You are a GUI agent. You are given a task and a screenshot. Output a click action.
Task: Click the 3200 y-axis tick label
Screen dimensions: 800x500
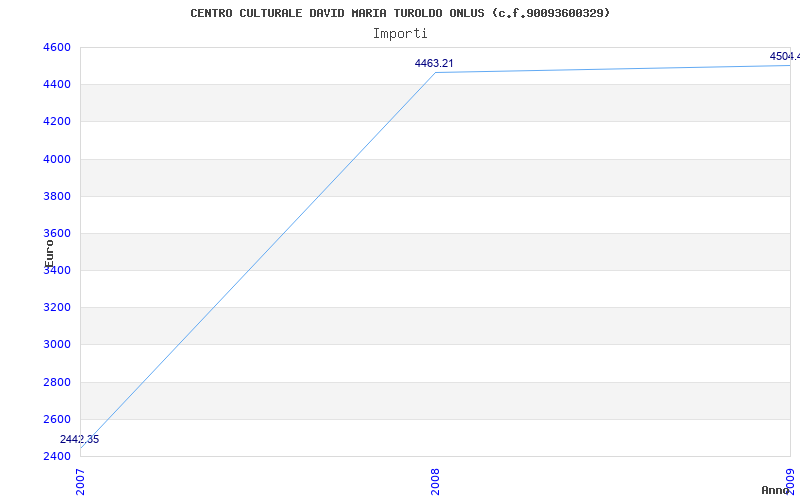coord(57,308)
